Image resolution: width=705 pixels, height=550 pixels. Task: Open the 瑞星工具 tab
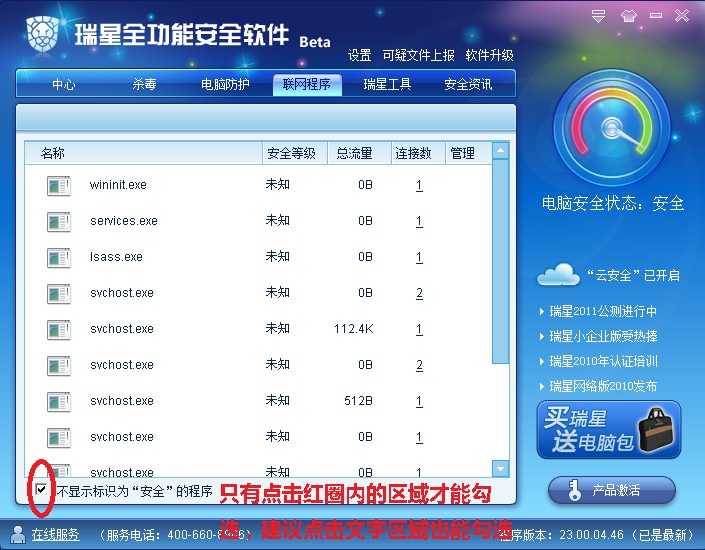click(x=387, y=84)
